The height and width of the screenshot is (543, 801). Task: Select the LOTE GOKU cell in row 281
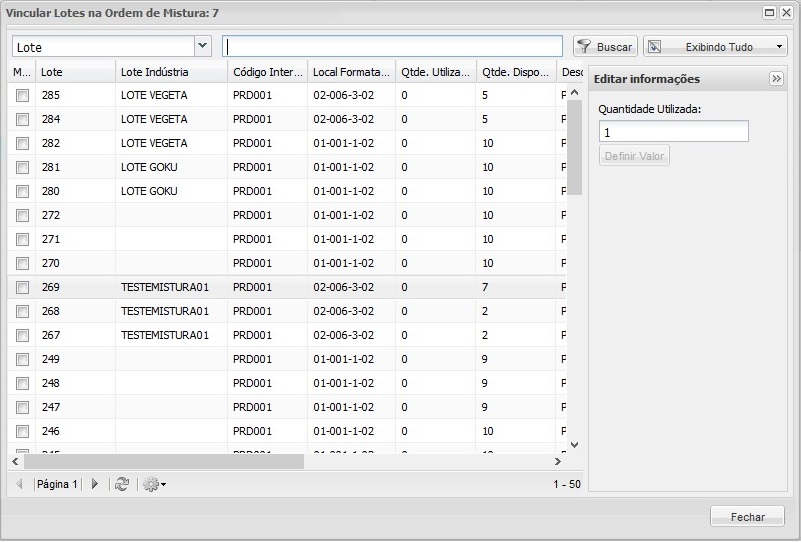tap(149, 167)
